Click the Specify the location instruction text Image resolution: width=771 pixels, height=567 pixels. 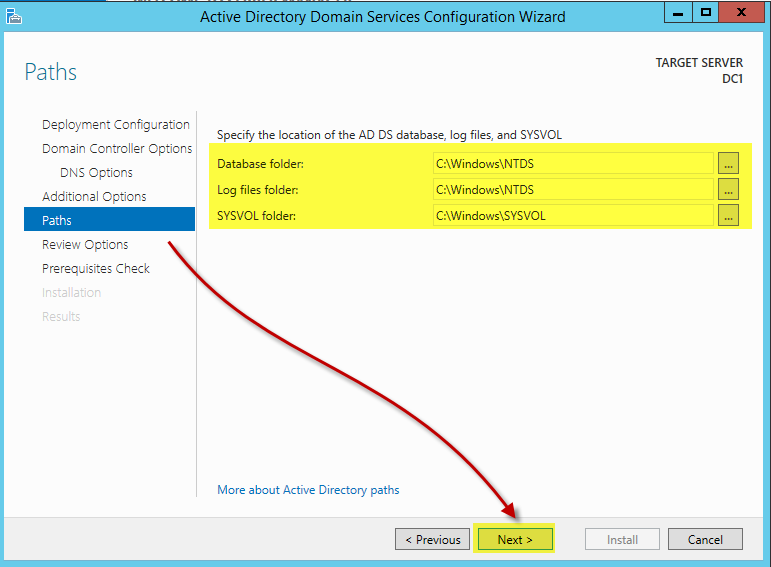pyautogui.click(x=389, y=135)
